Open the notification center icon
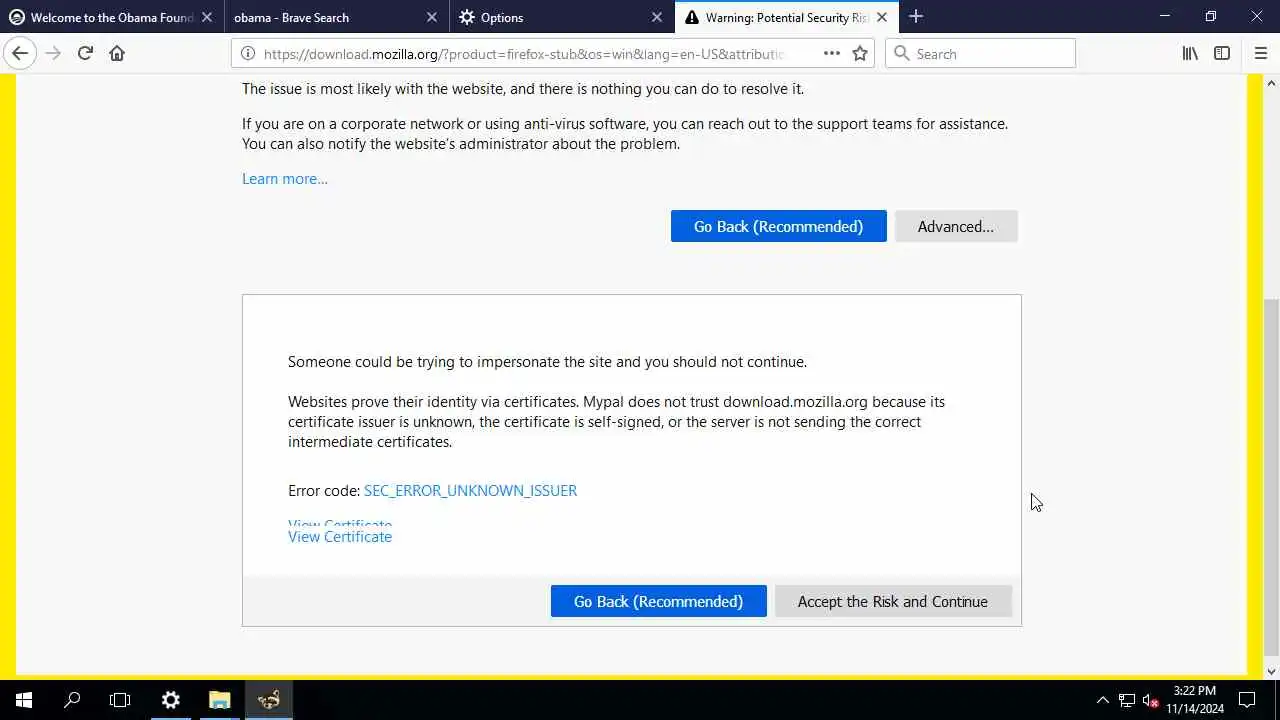 click(x=1247, y=700)
